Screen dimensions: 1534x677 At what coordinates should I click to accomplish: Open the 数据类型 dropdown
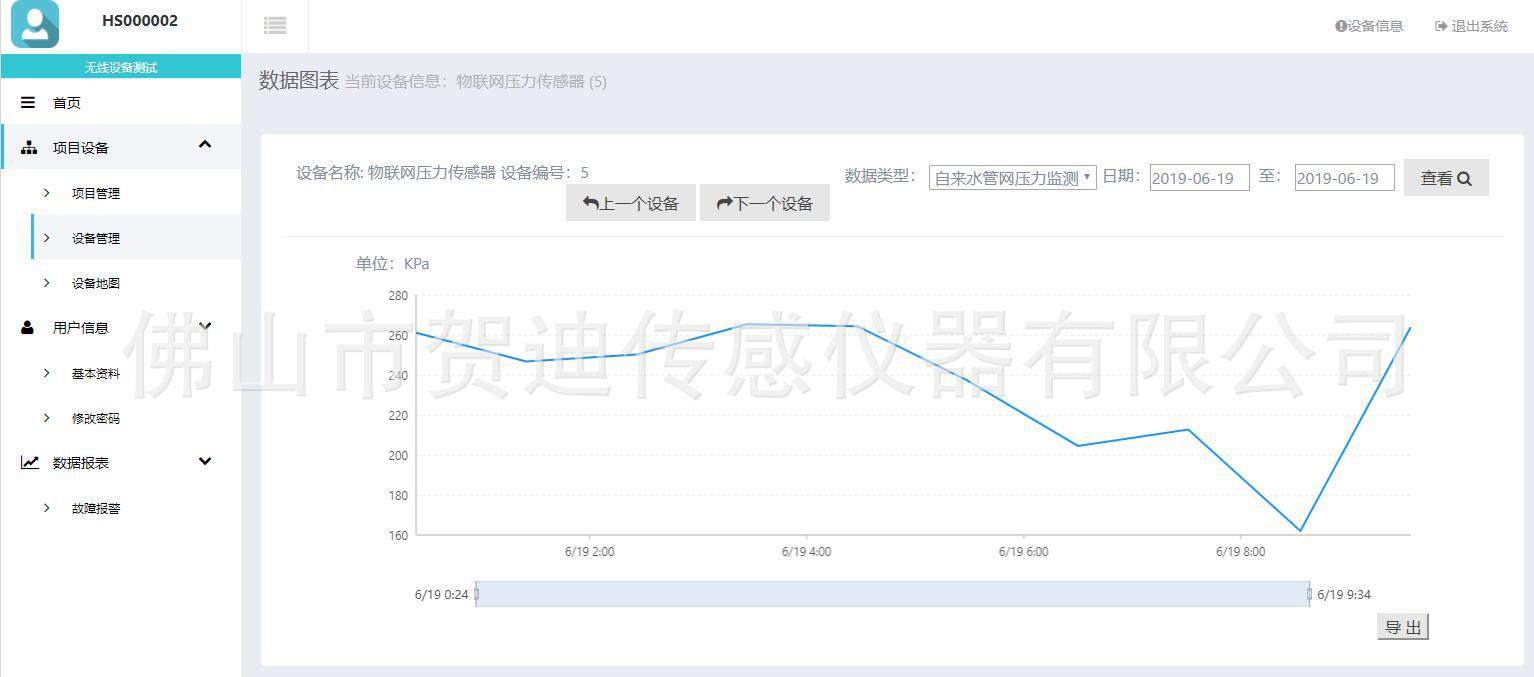coord(1010,177)
